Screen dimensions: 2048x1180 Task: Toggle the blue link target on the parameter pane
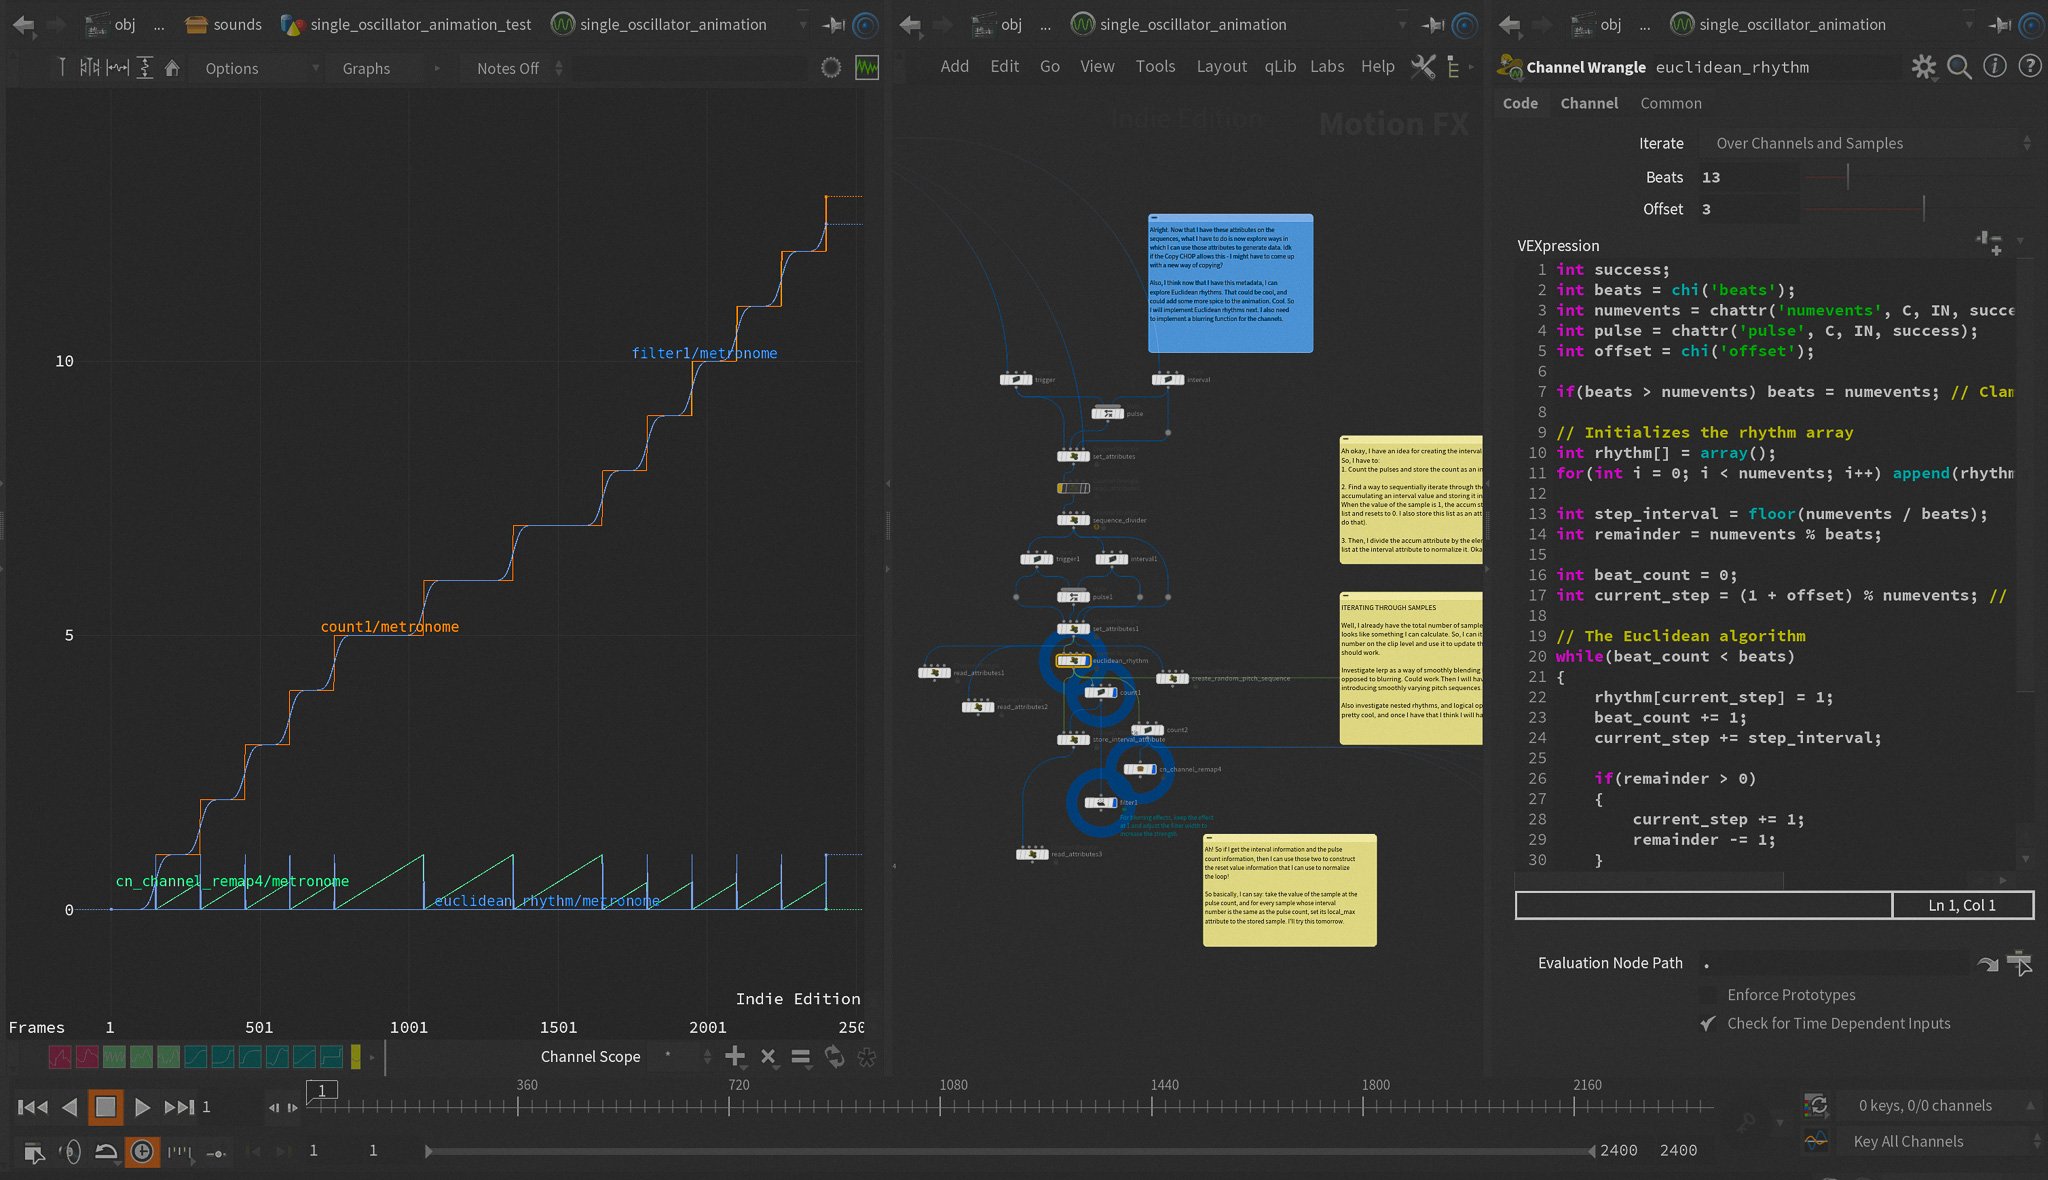tap(2033, 25)
